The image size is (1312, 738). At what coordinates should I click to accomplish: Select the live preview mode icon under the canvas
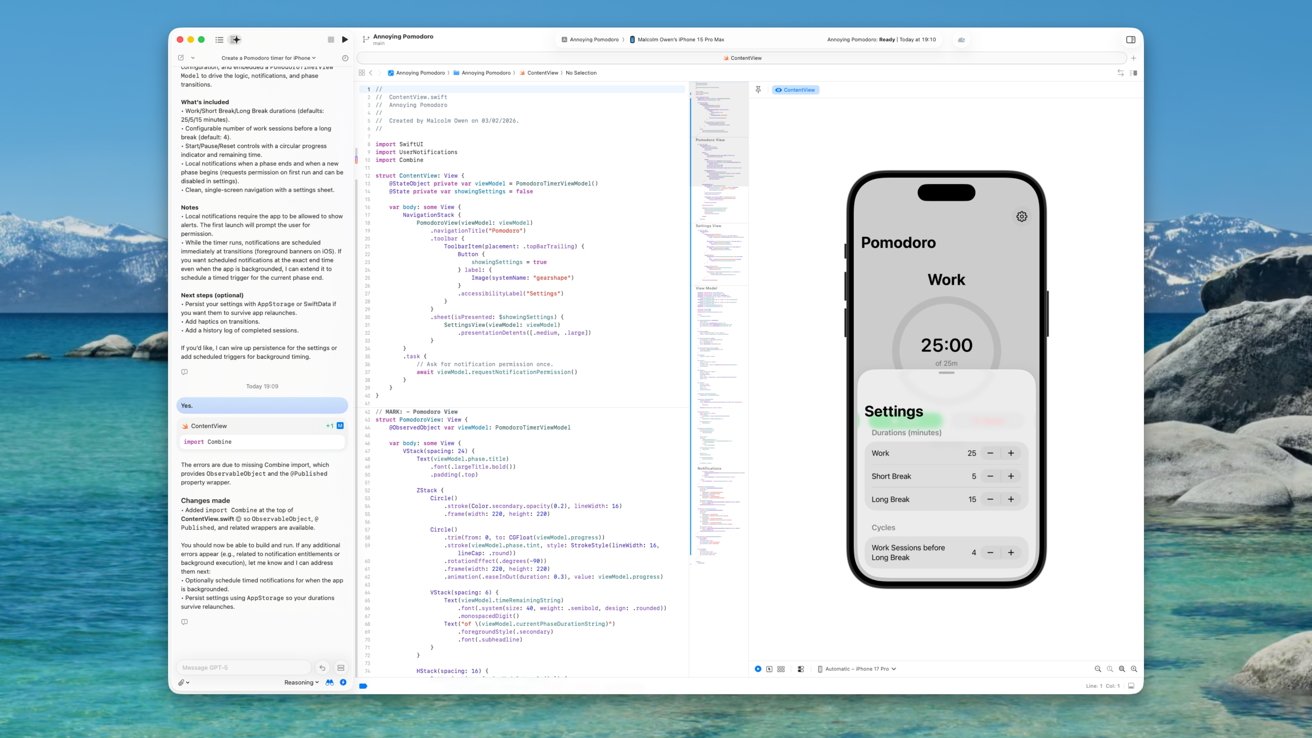coord(757,669)
